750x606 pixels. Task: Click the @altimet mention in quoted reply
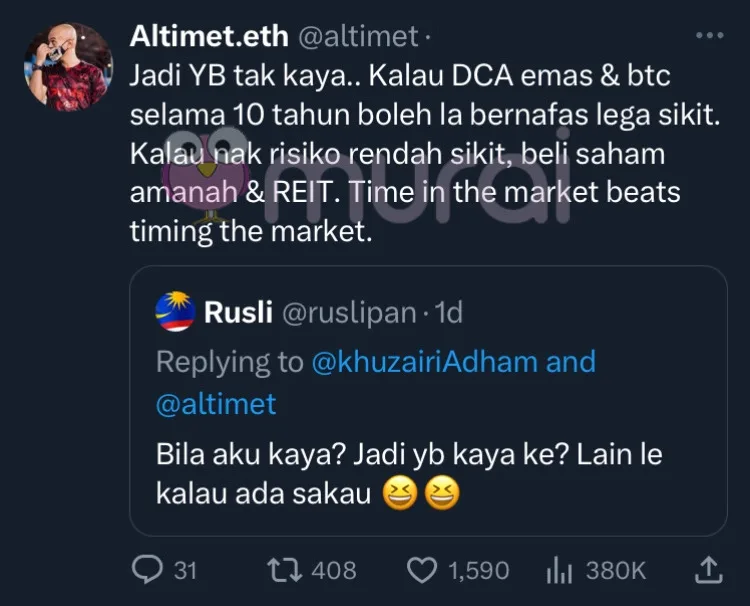pyautogui.click(x=216, y=403)
